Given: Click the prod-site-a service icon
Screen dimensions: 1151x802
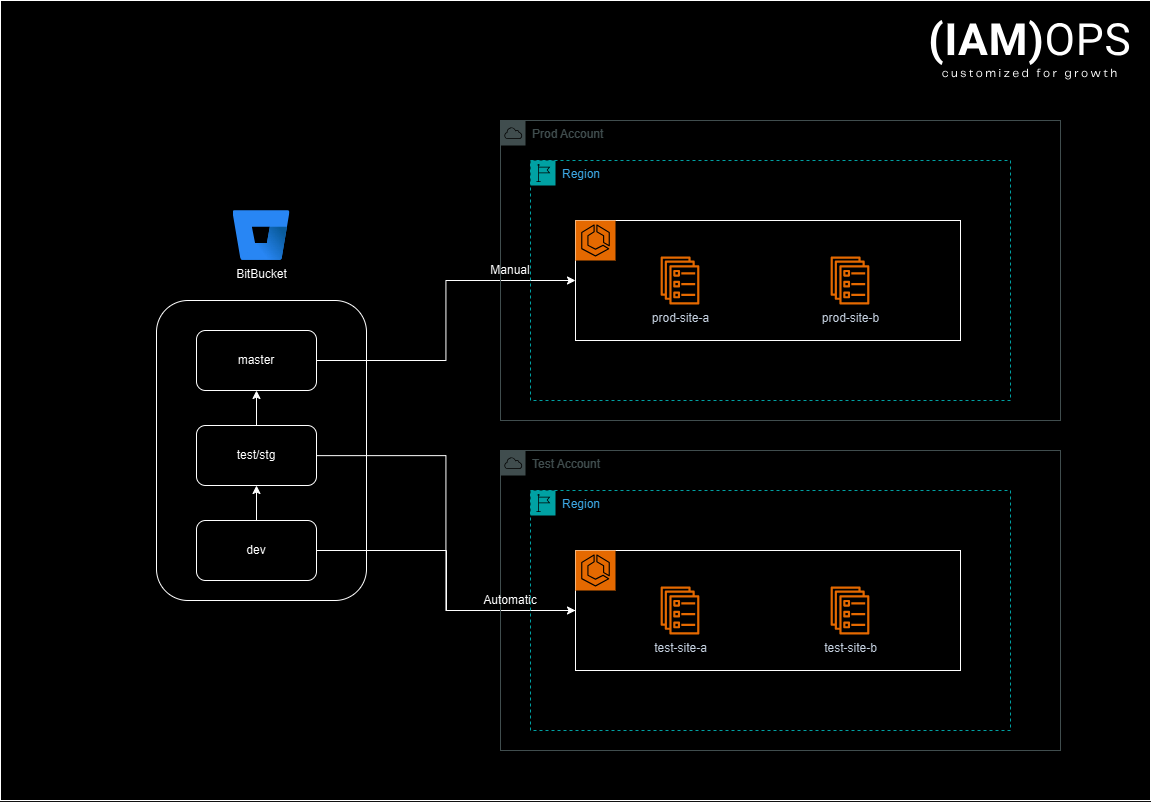Looking at the screenshot, I should [x=680, y=280].
